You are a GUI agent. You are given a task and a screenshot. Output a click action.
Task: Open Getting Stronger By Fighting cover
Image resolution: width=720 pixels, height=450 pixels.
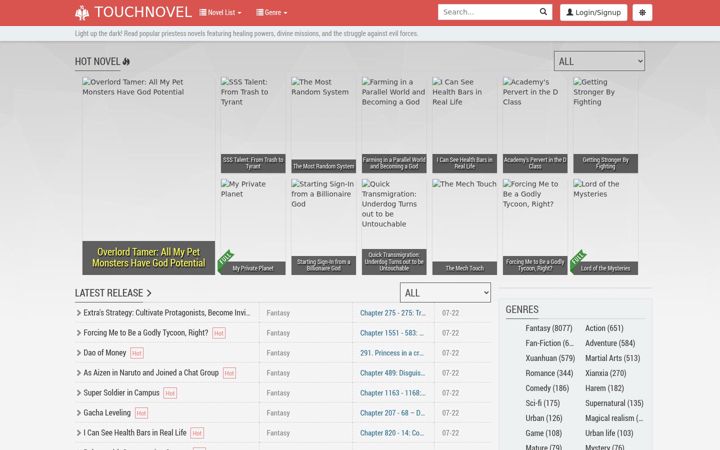point(605,125)
